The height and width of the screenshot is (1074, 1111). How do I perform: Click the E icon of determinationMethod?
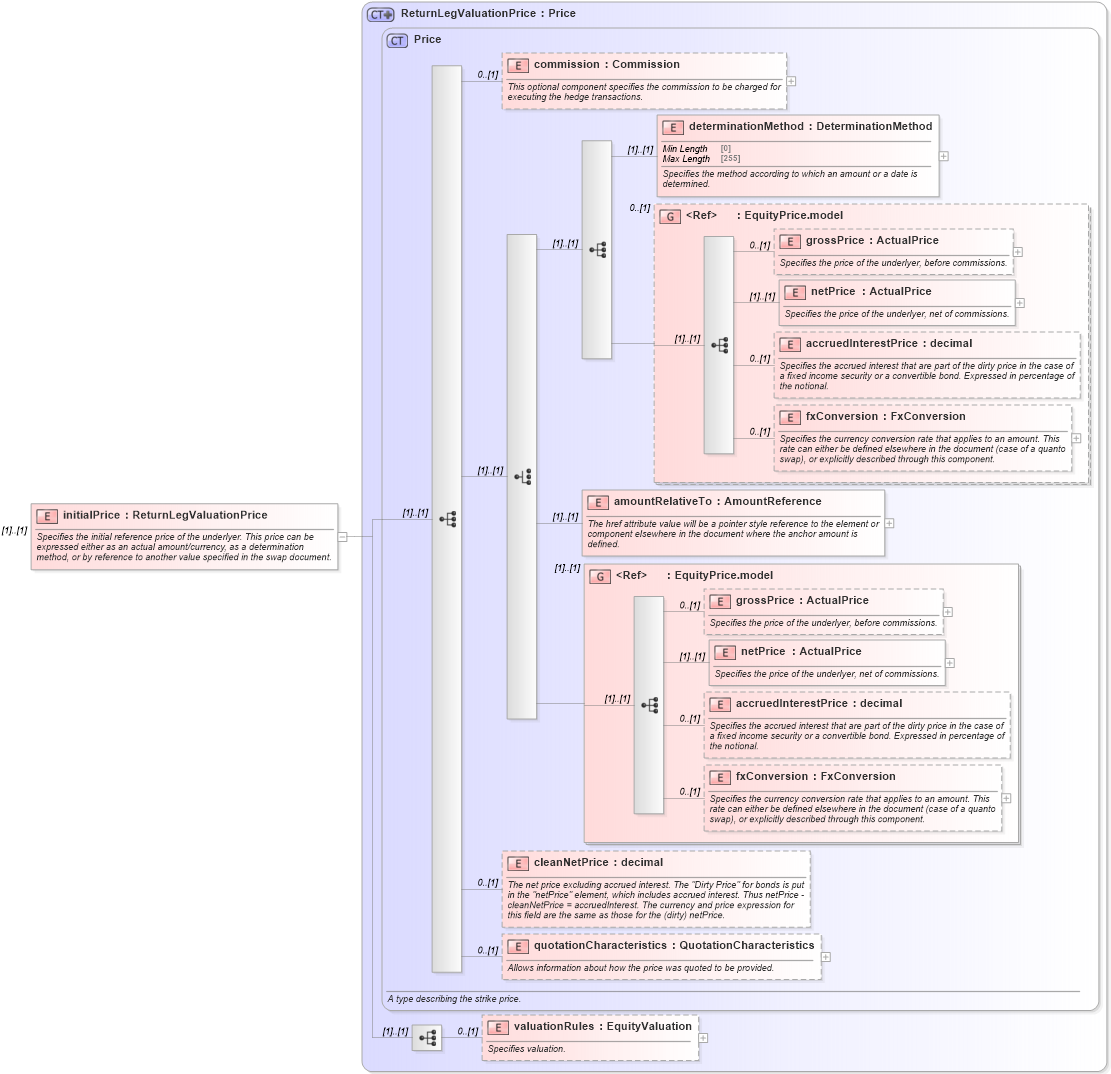coord(671,127)
